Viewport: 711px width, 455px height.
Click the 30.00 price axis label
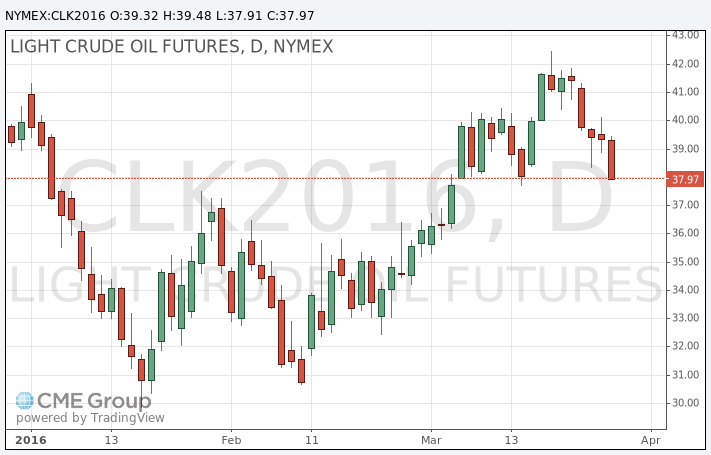click(x=685, y=403)
